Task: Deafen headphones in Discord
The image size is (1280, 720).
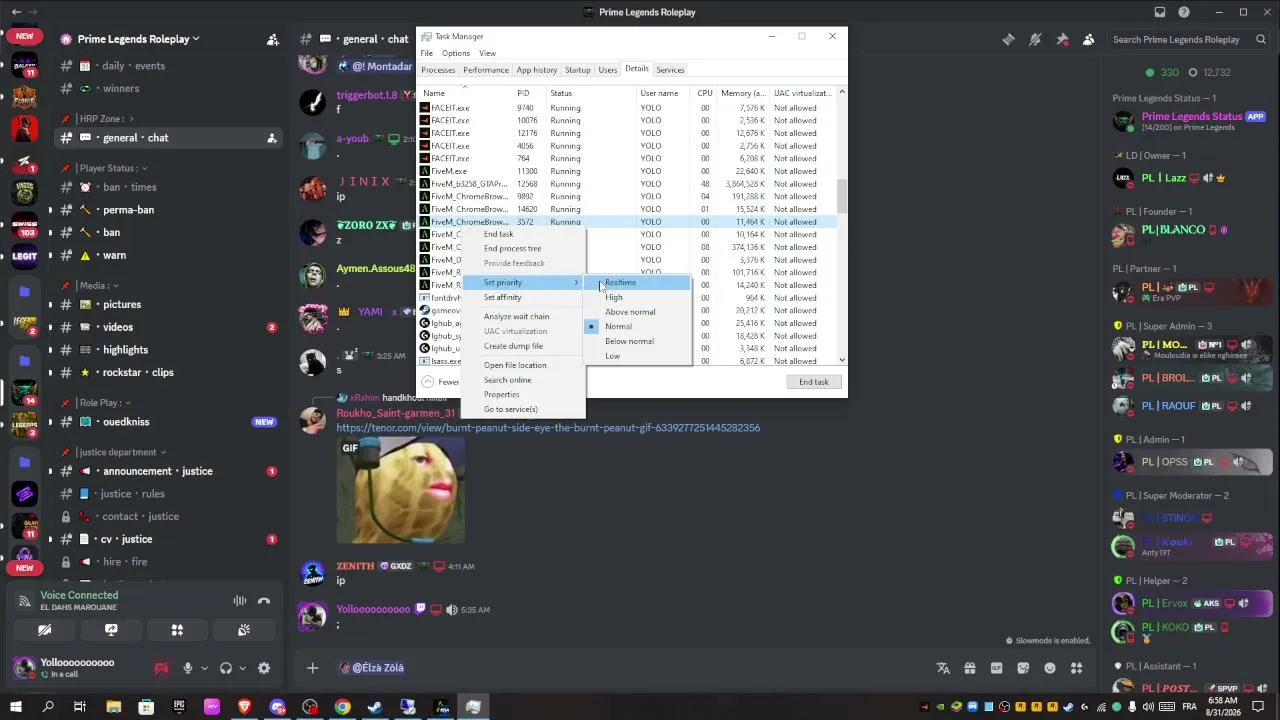Action: 226,668
